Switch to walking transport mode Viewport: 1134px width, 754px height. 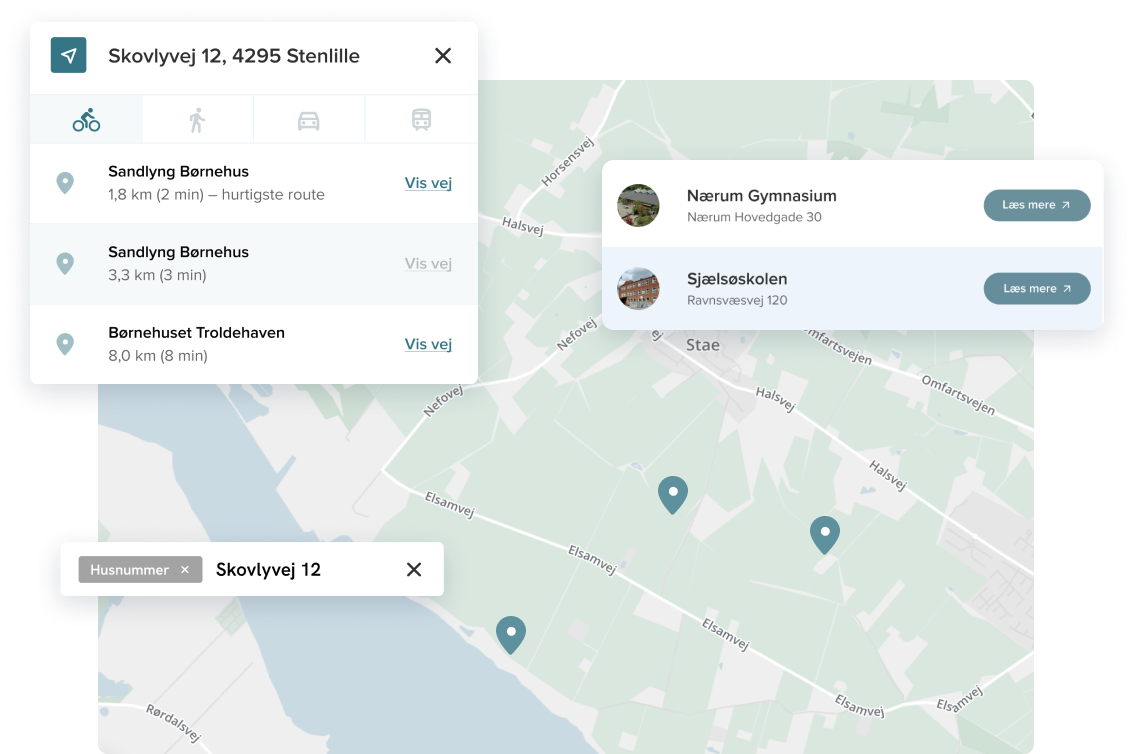[x=197, y=120]
